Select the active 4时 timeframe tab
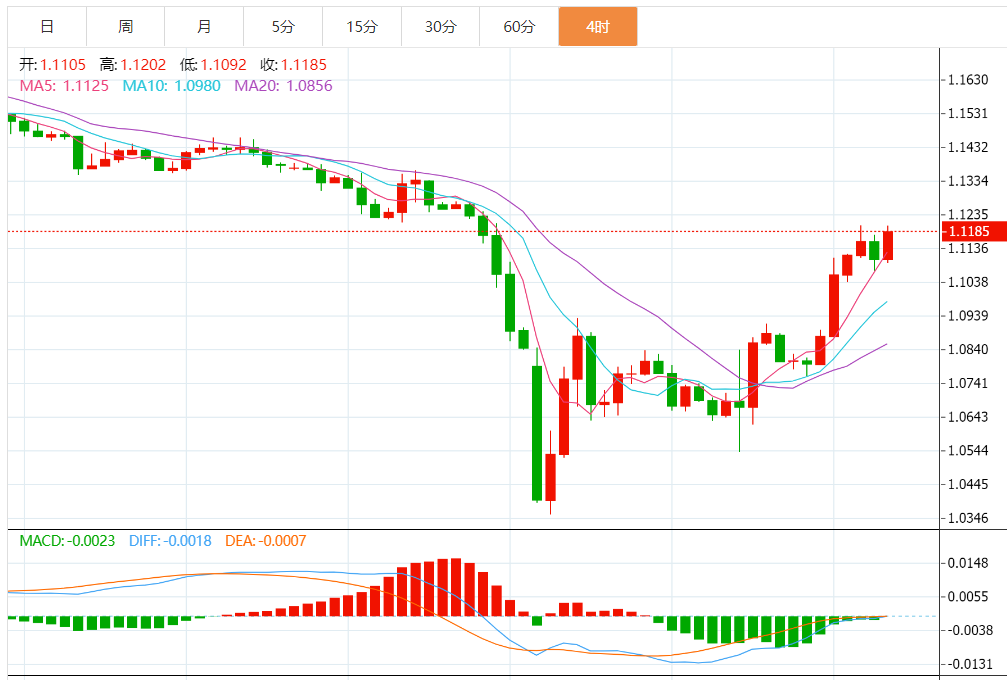 click(x=598, y=27)
